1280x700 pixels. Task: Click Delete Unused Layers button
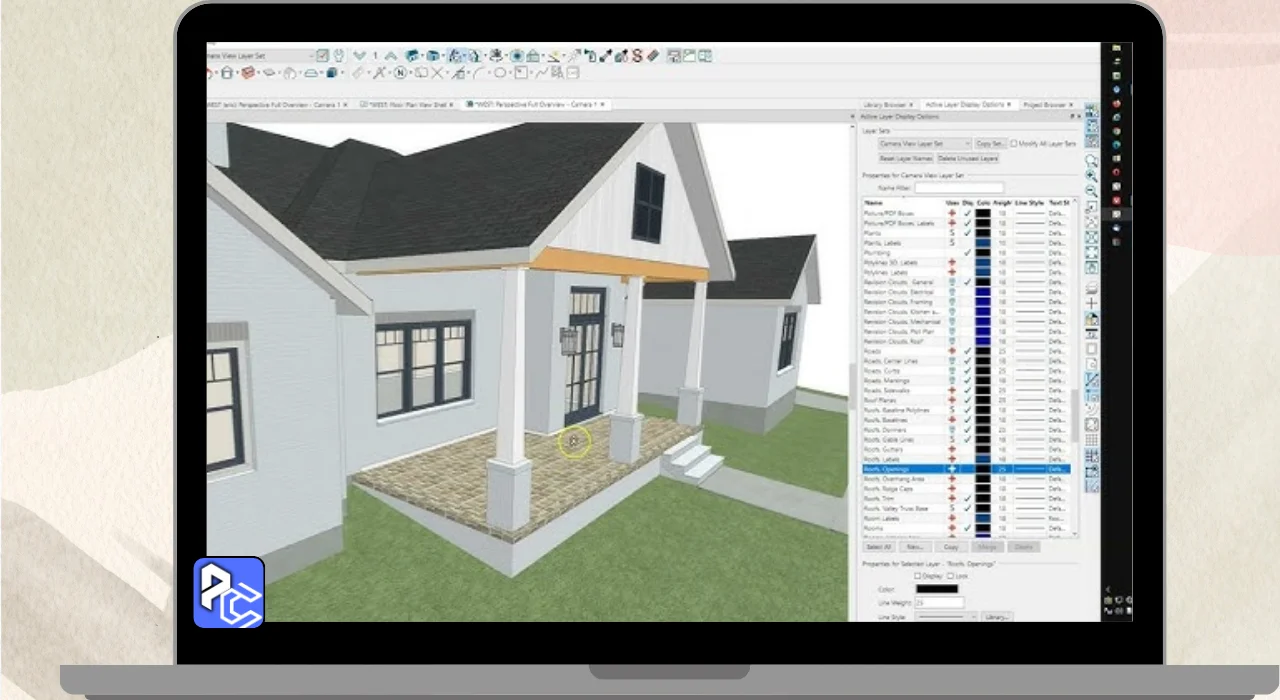point(968,158)
